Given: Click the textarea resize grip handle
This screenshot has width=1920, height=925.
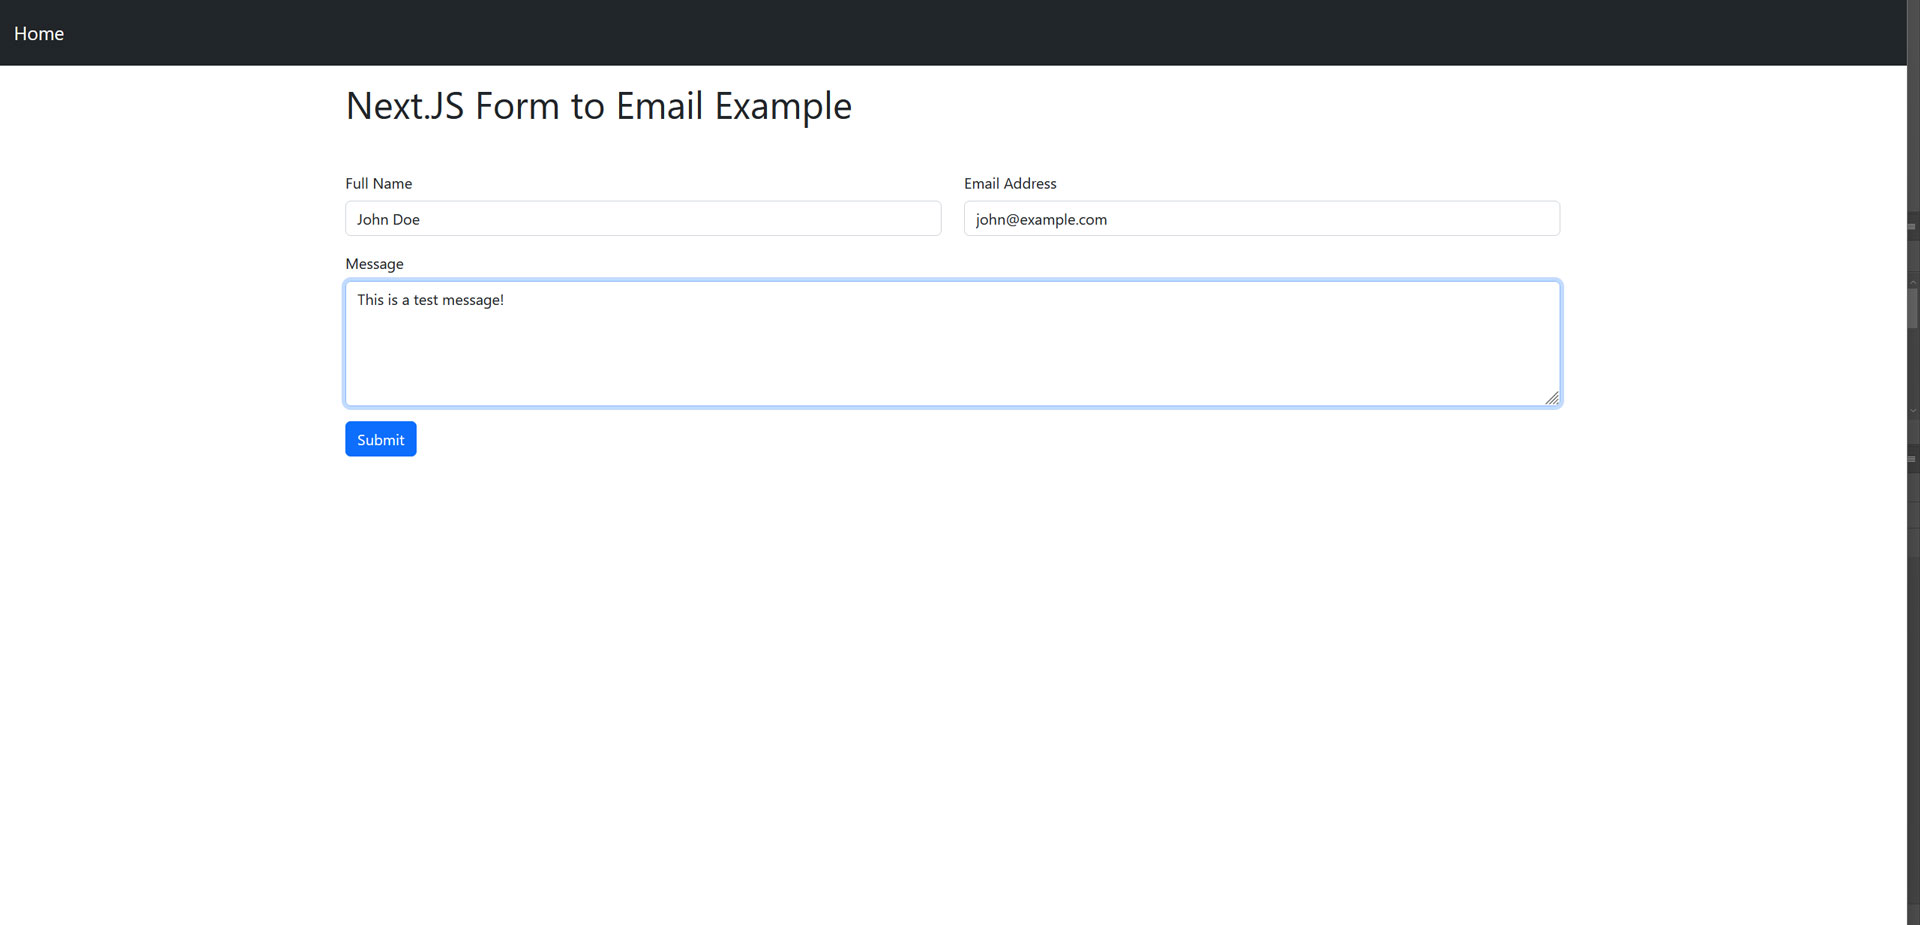Looking at the screenshot, I should [x=1552, y=398].
